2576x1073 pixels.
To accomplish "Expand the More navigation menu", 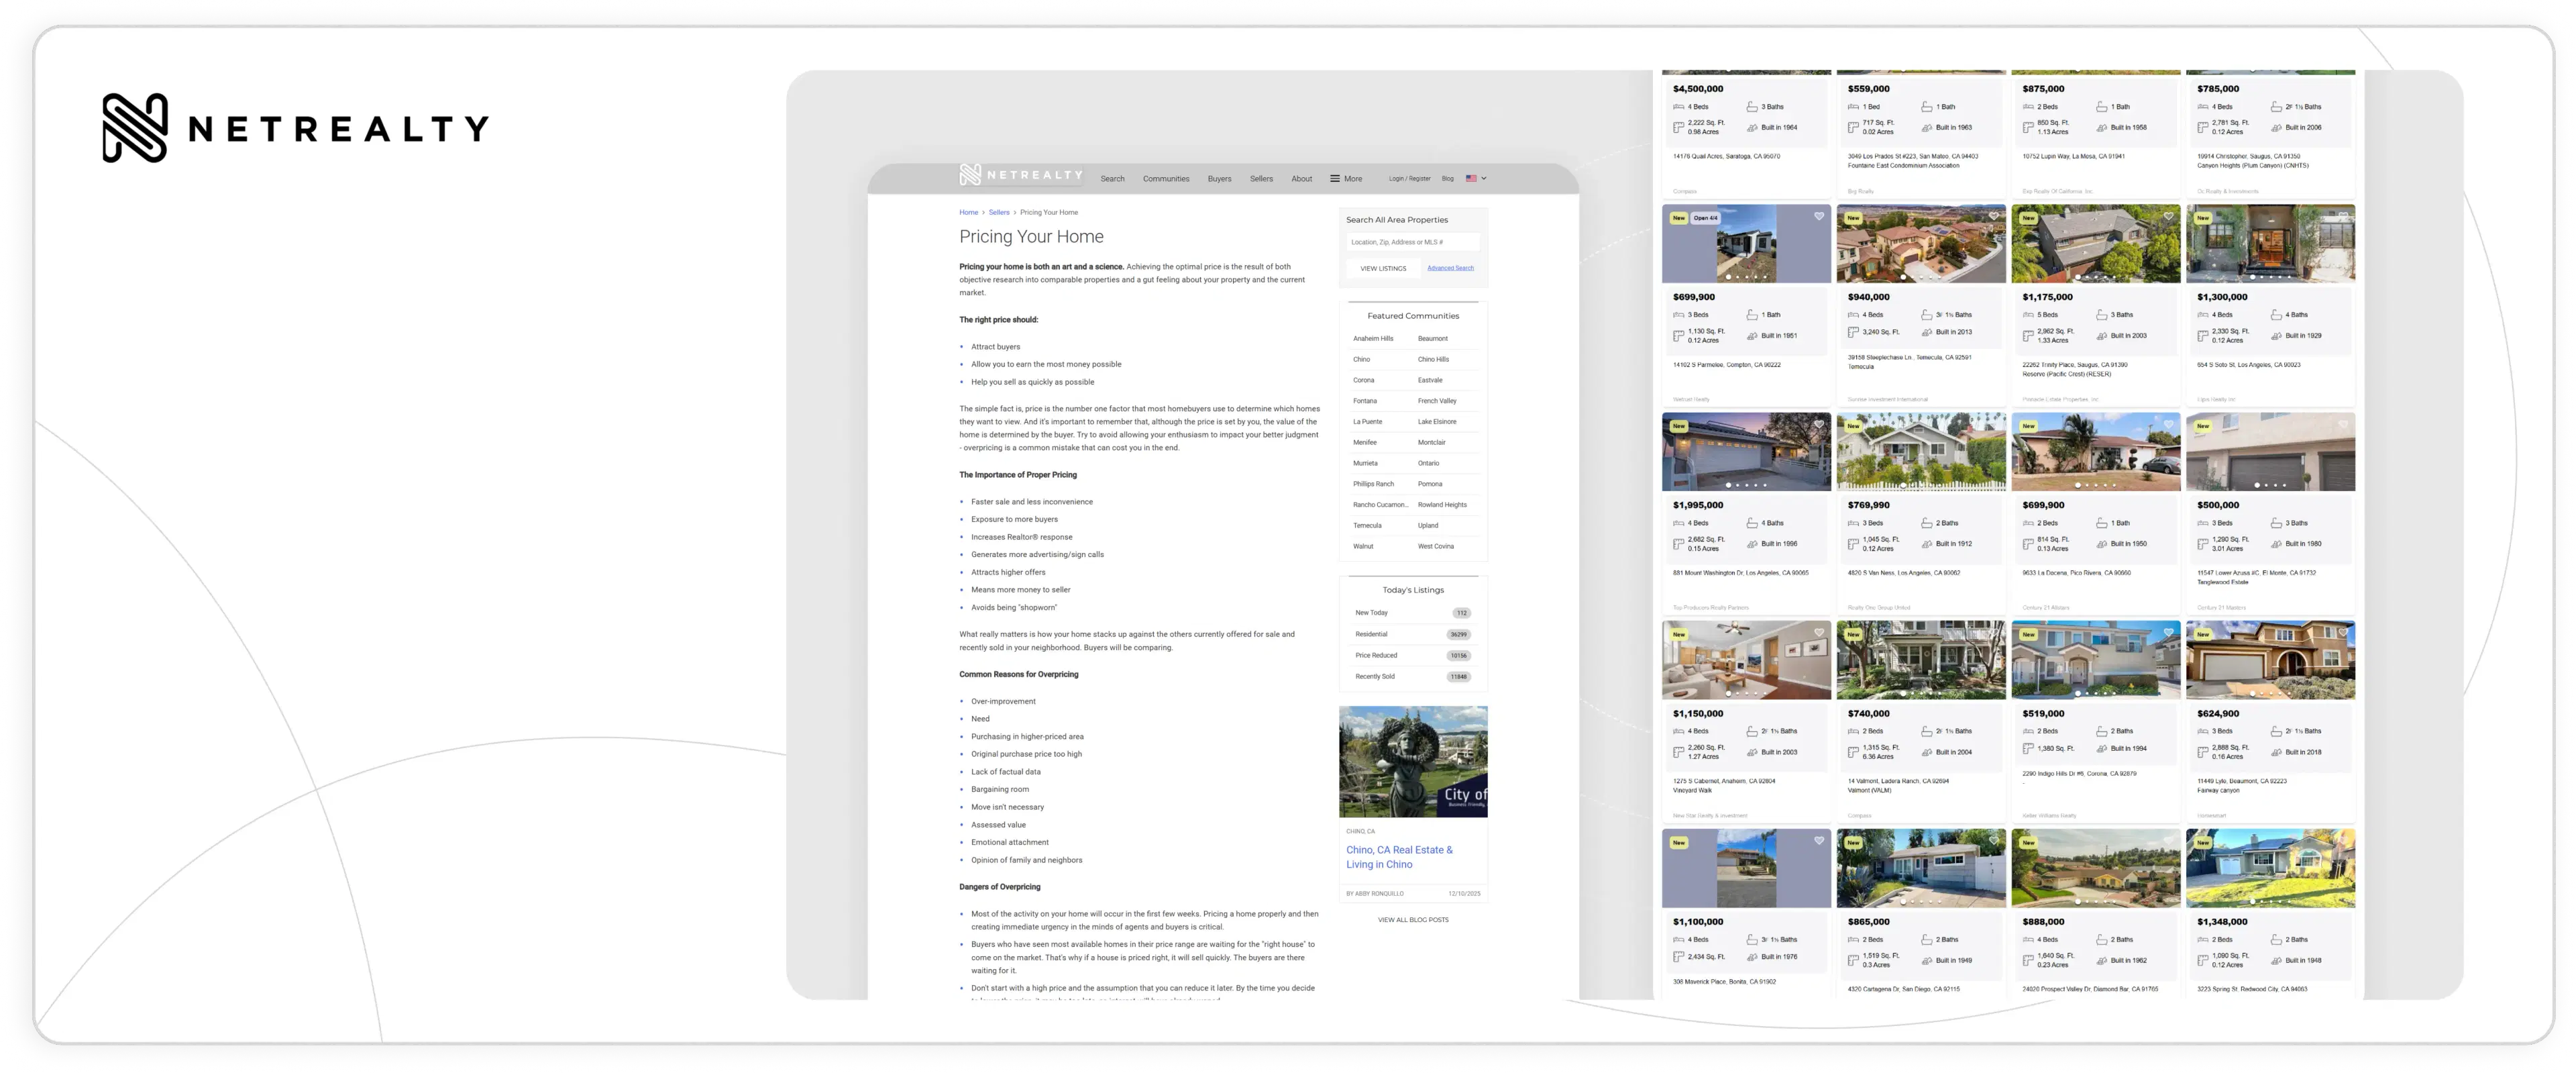I will click(x=1353, y=179).
